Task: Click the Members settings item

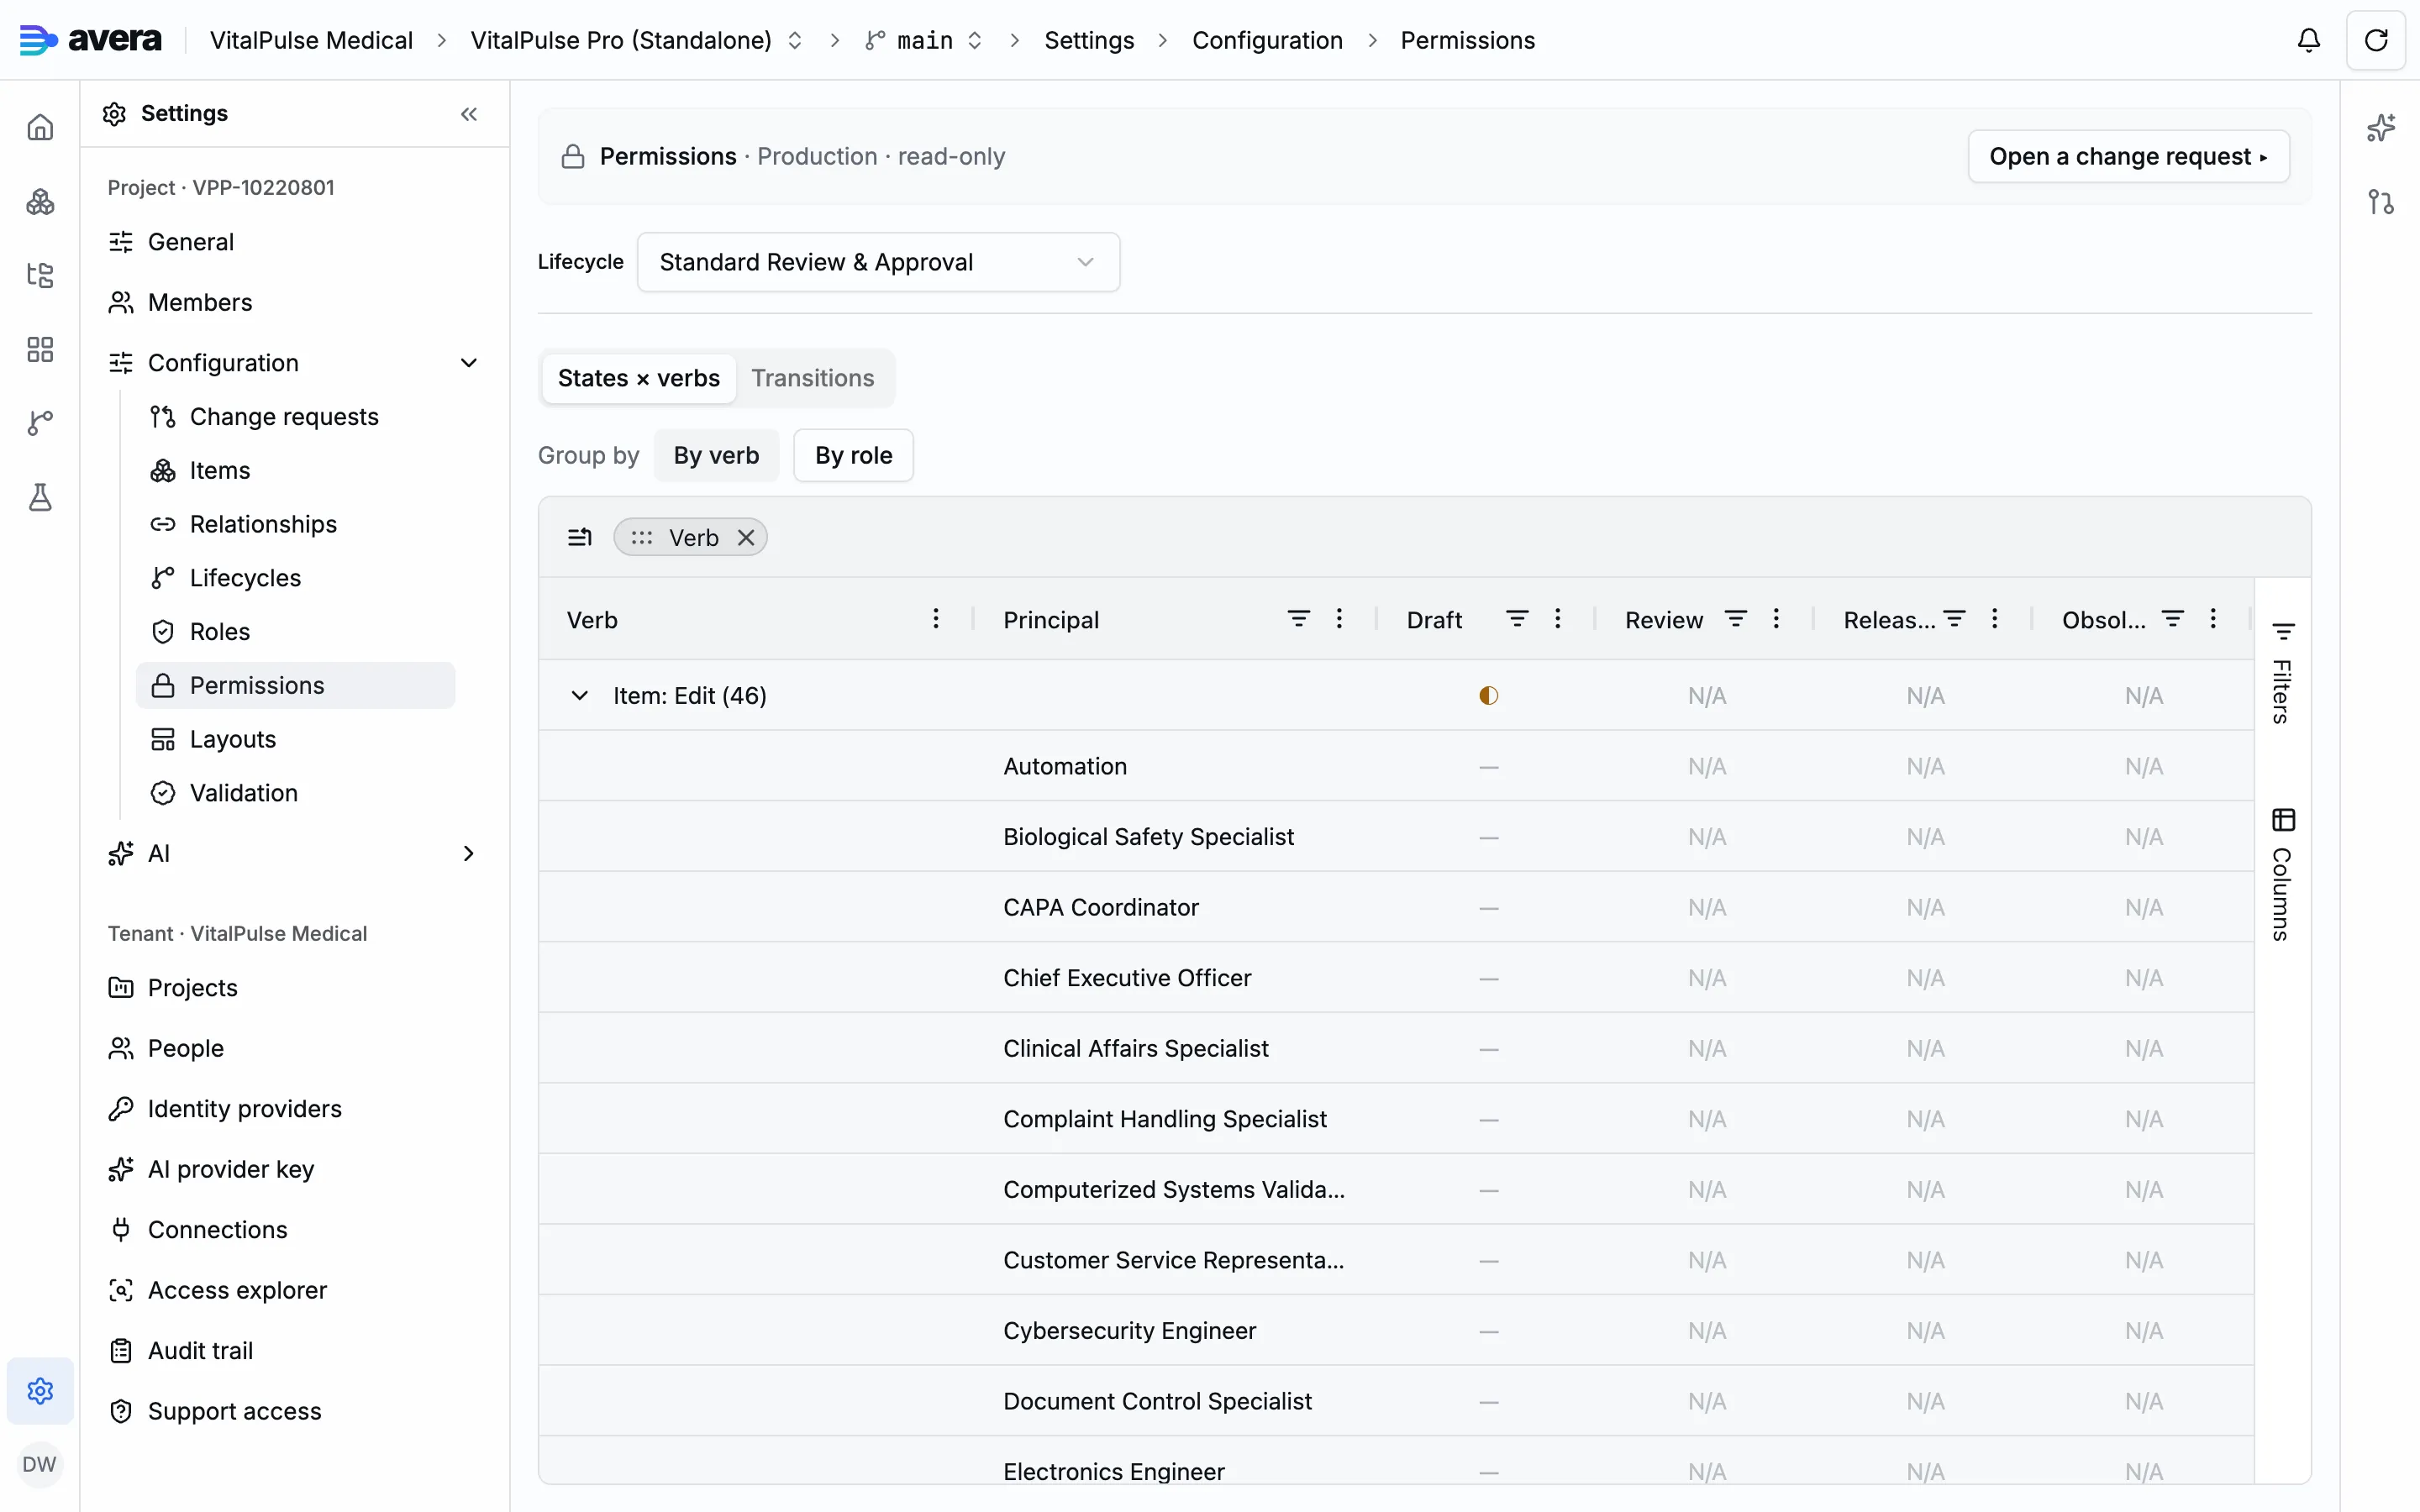Action: [296, 302]
